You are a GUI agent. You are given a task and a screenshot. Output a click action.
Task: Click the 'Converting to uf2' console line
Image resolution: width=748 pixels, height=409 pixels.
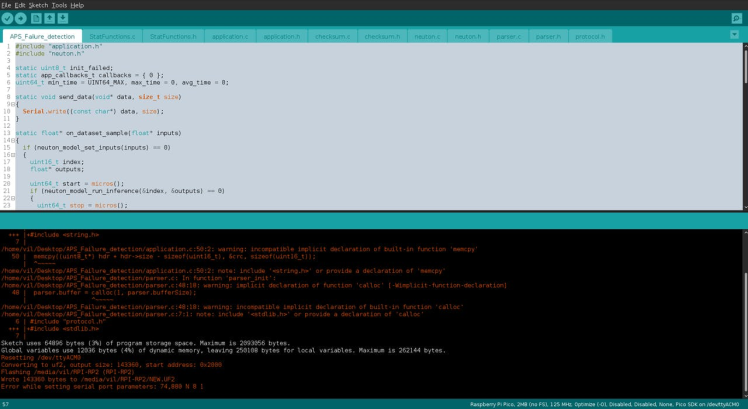click(111, 365)
